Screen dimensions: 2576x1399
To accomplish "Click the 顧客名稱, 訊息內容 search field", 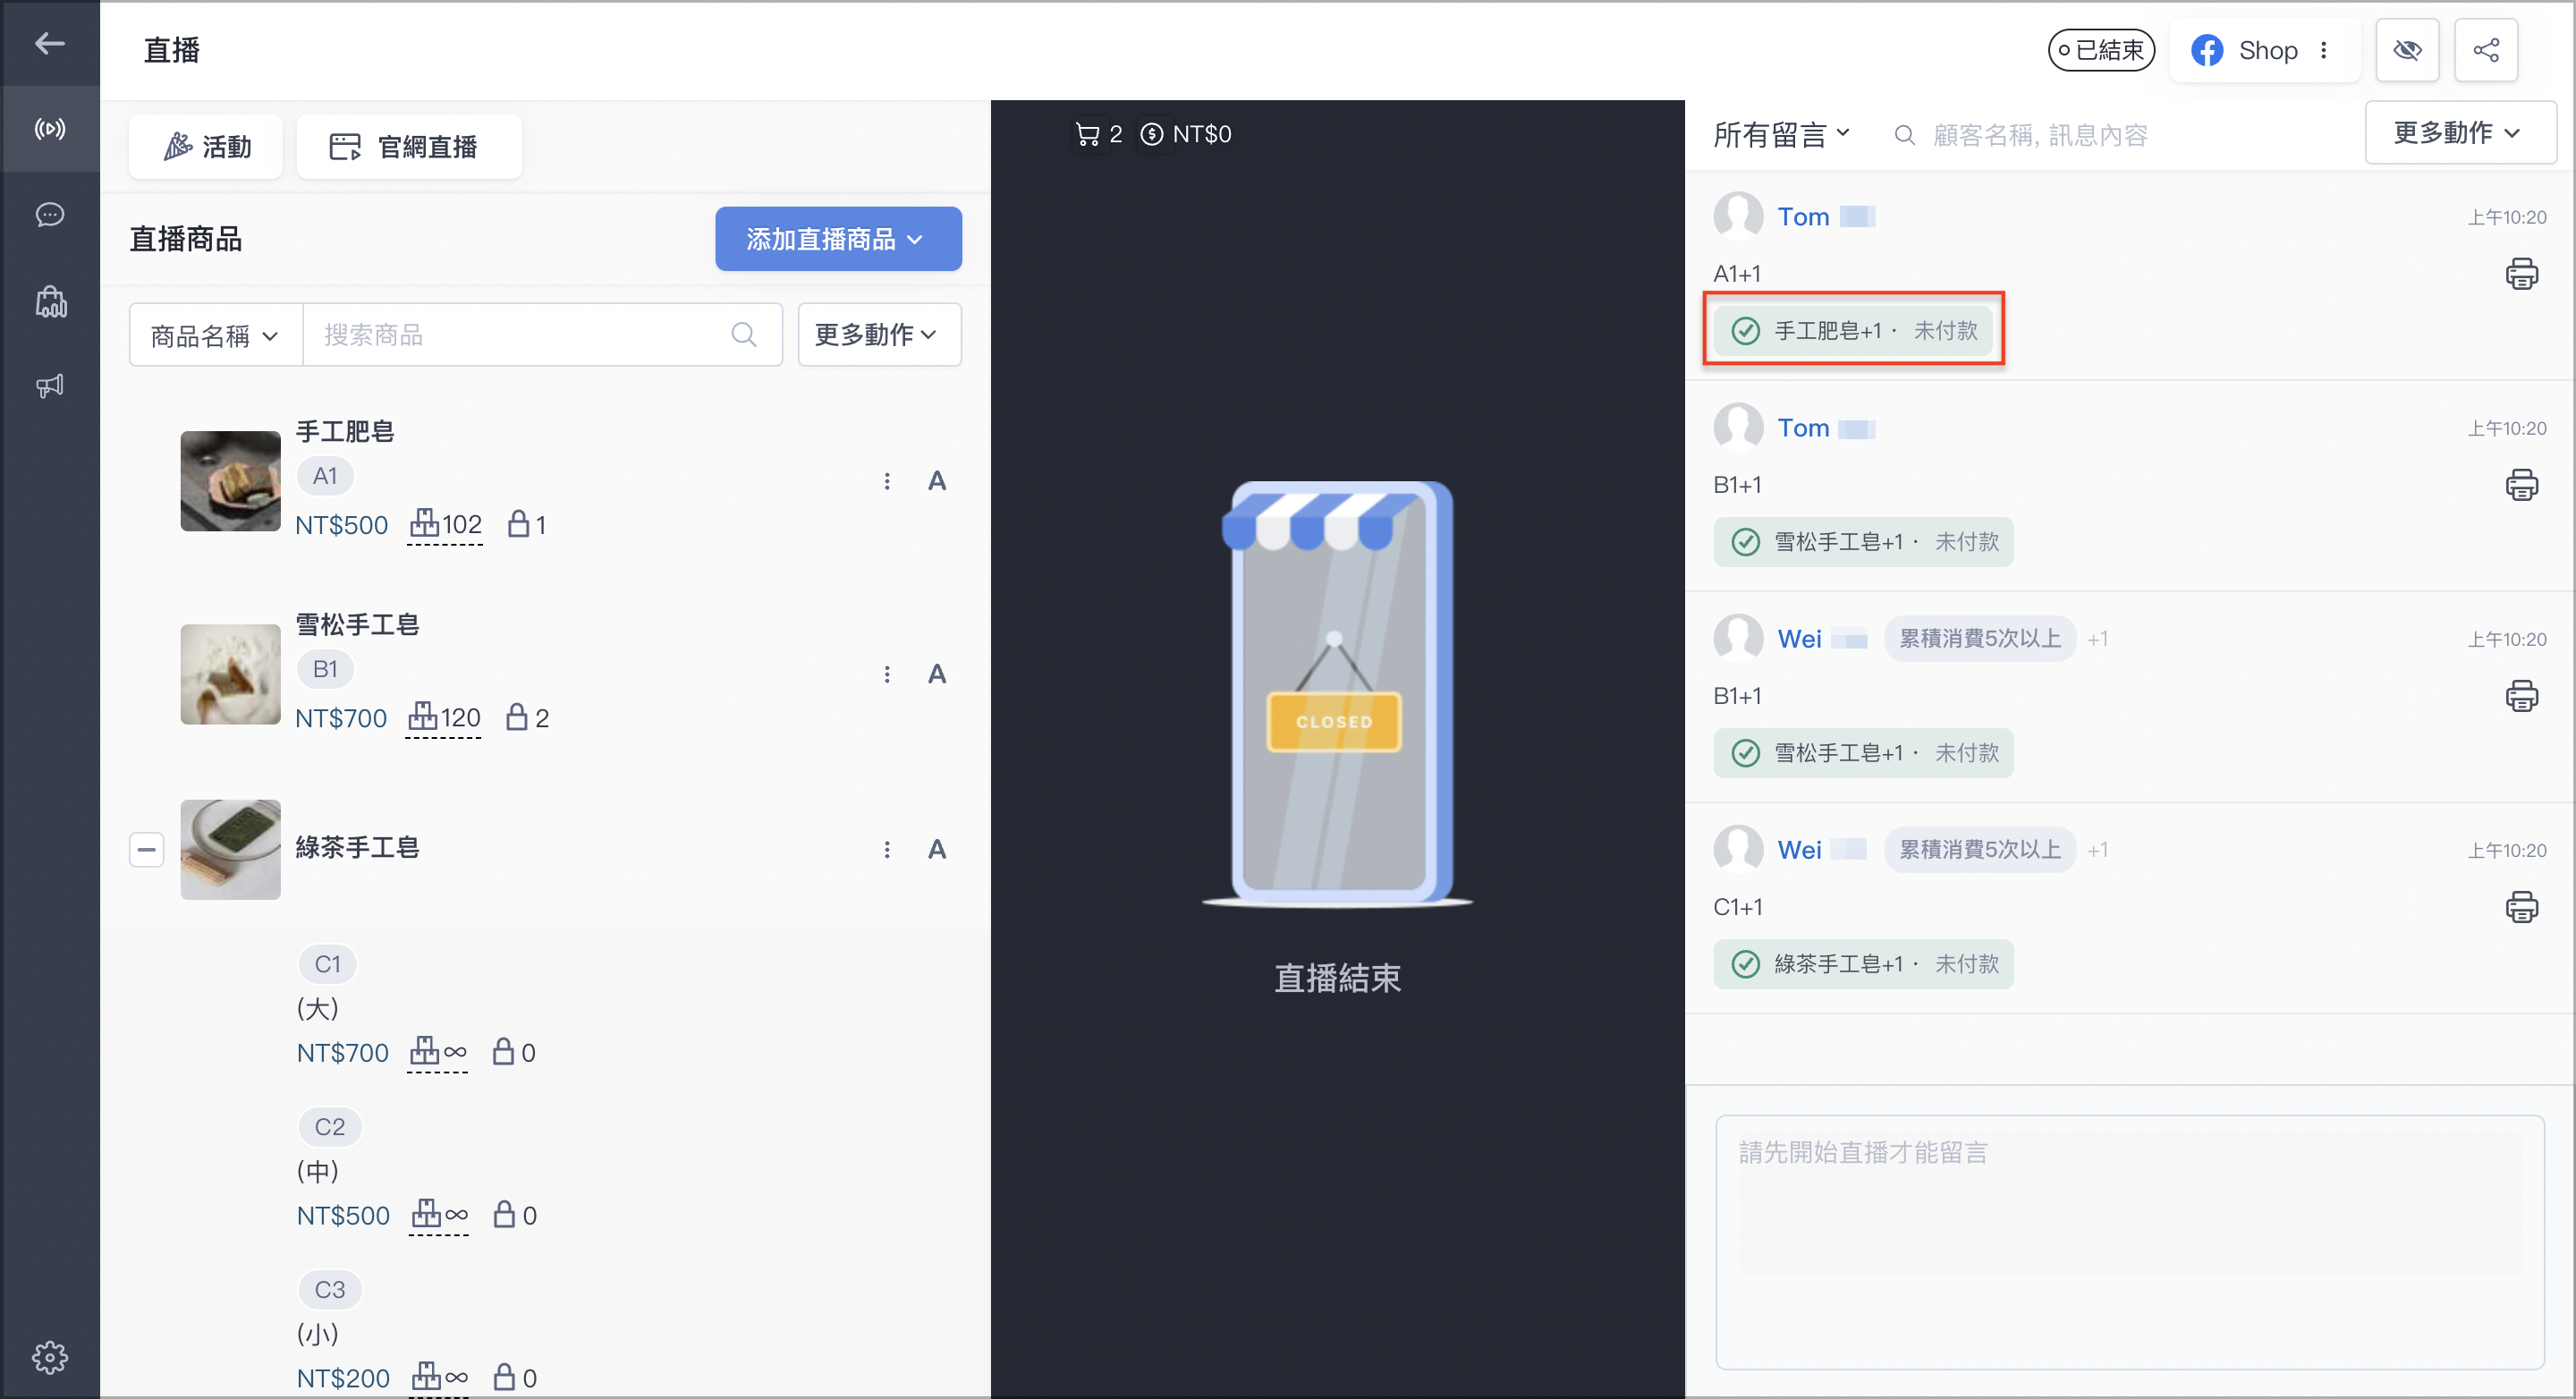I will click(x=2040, y=135).
